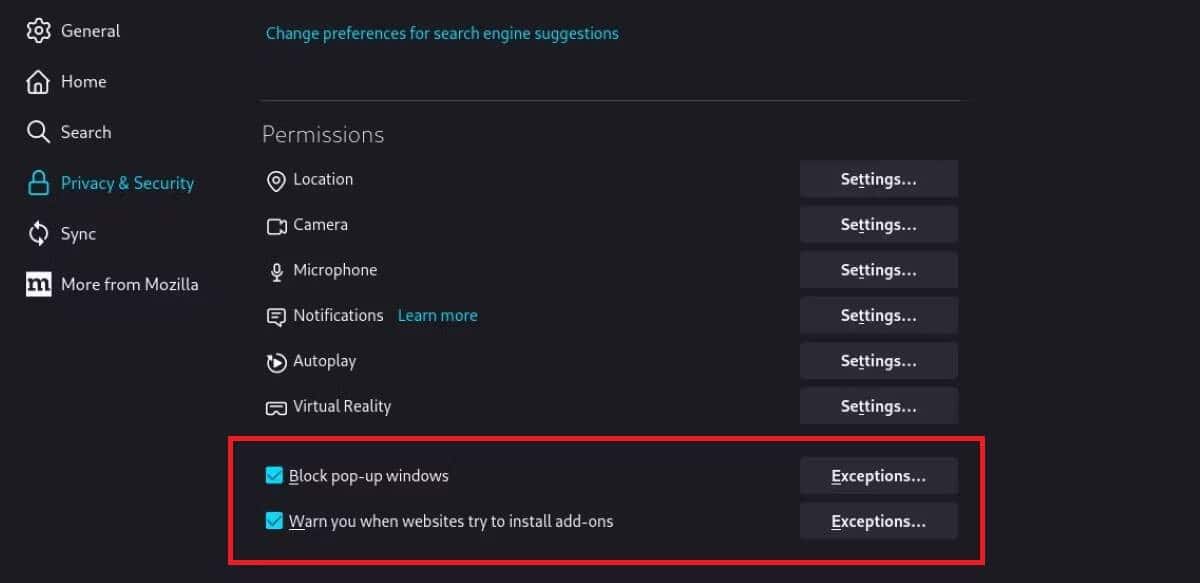The width and height of the screenshot is (1200, 583).
Task: Switch to the Sync settings section
Action: pos(79,233)
